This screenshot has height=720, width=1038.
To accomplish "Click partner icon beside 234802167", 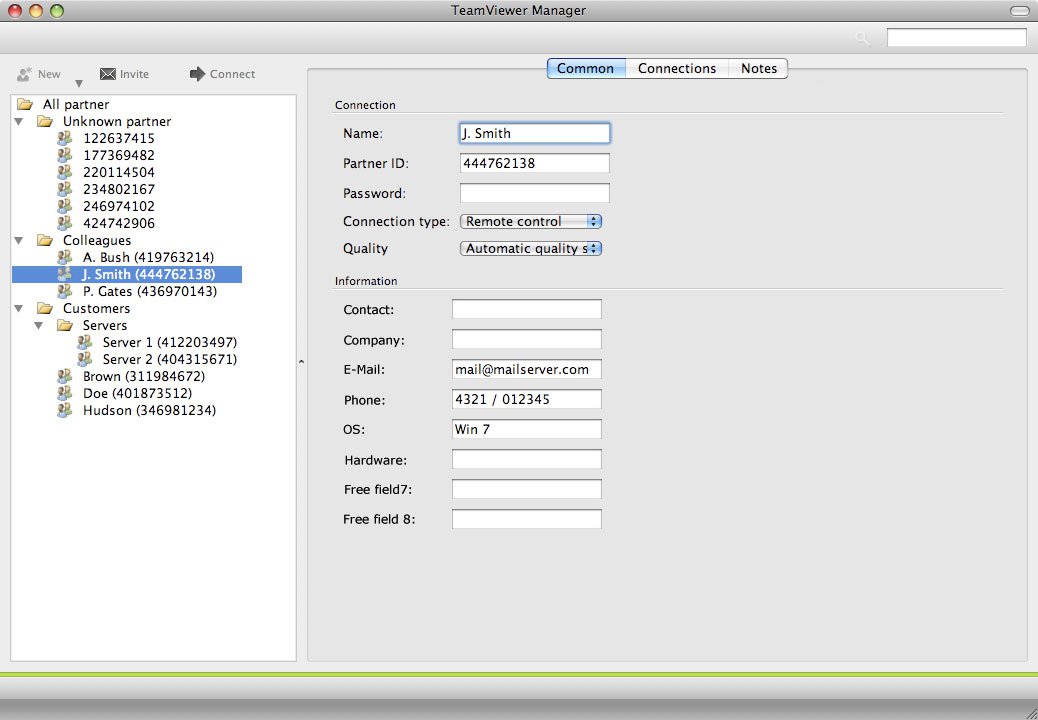I will (x=65, y=189).
